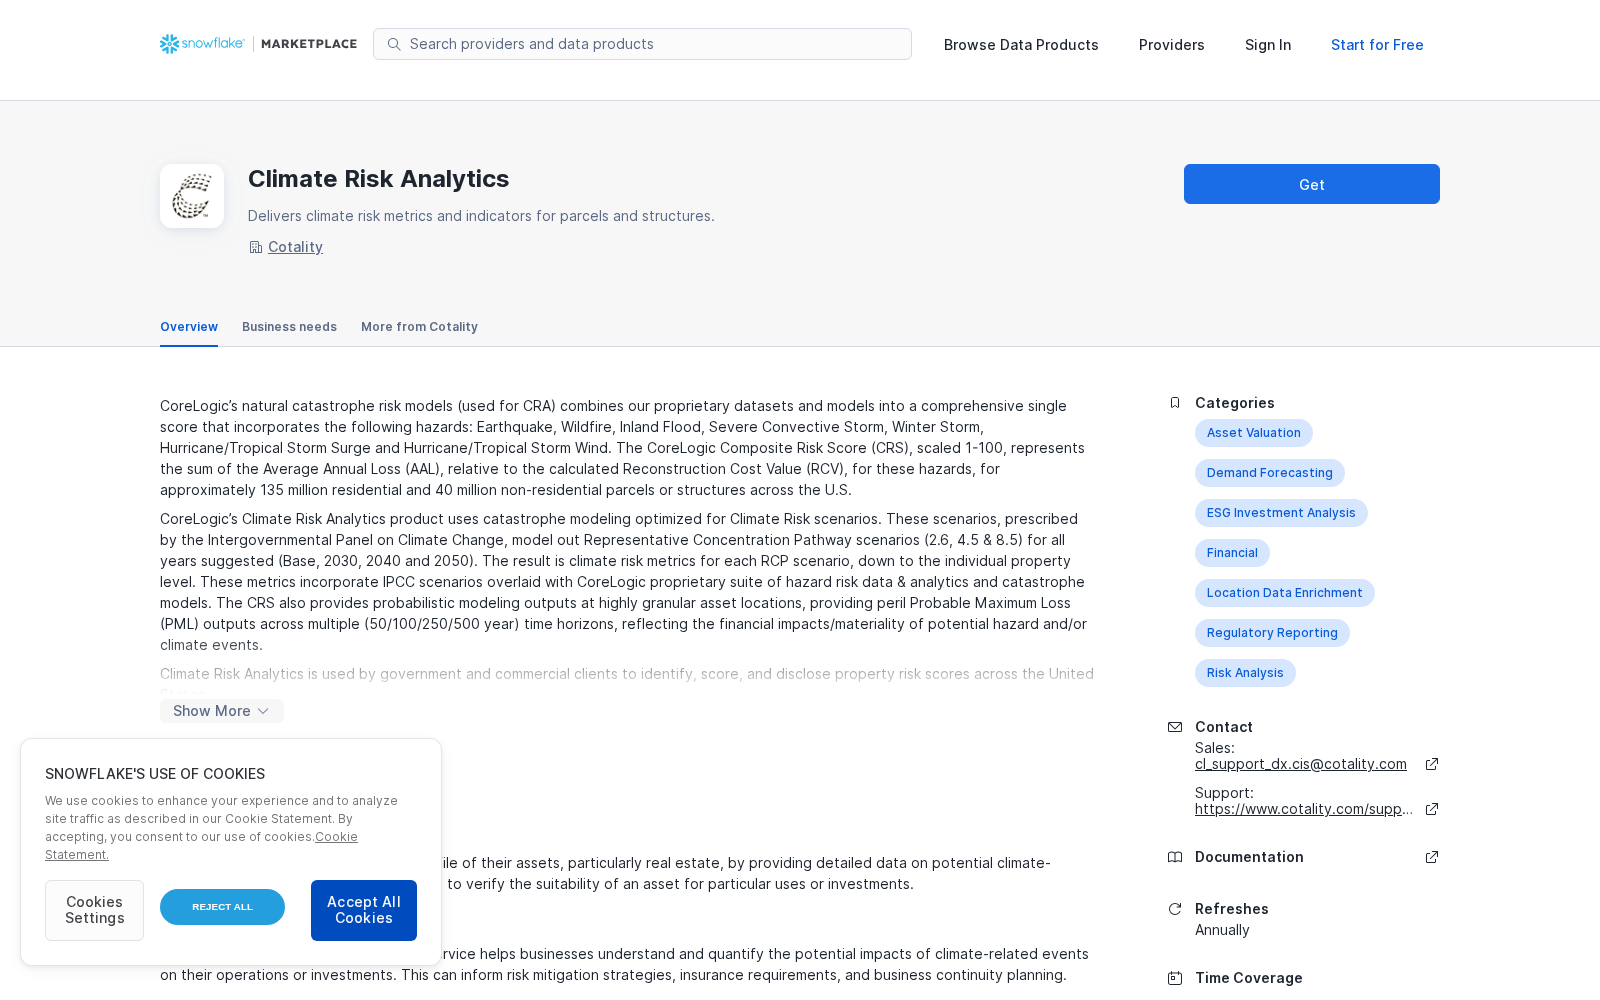
Task: Click 'SNOWFLAKE'S USE OF COOKIES' heading
Action: [x=155, y=774]
